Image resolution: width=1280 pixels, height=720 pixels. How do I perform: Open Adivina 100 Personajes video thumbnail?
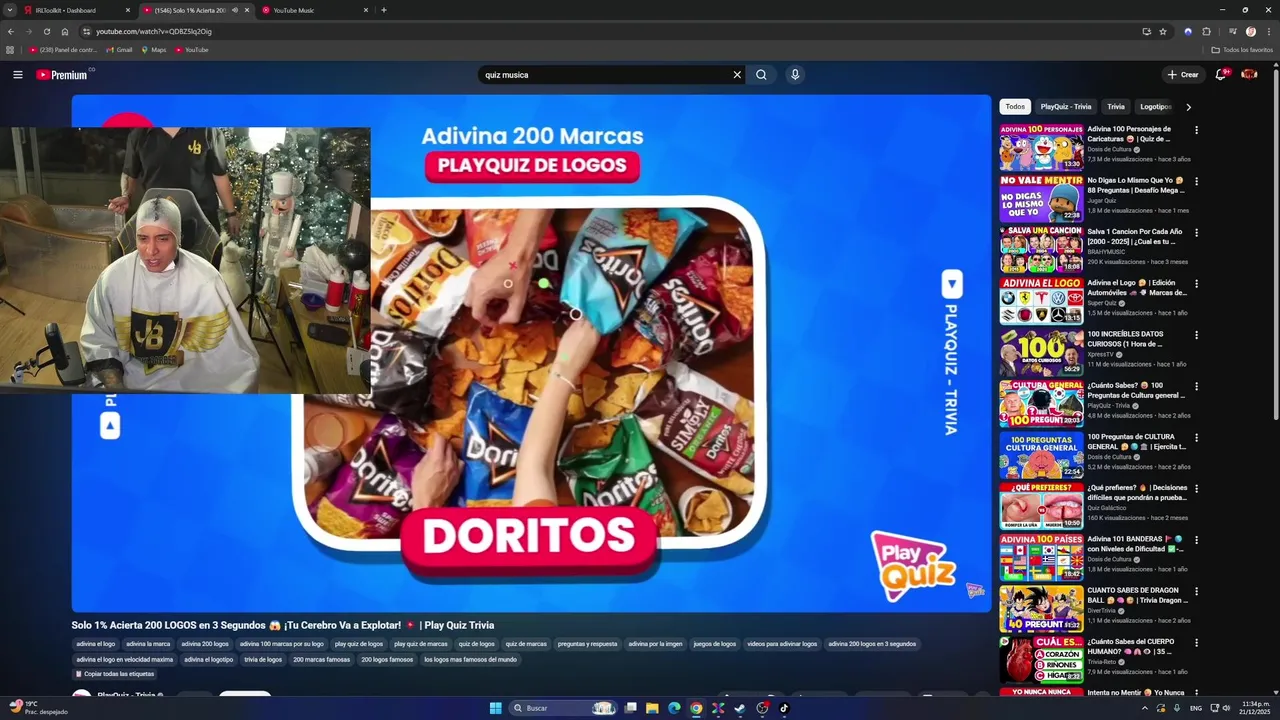[x=1041, y=147]
